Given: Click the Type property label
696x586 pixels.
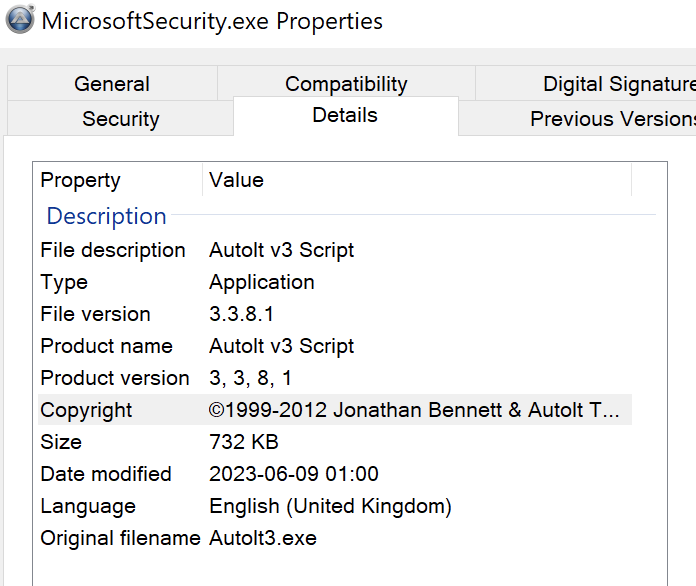Looking at the screenshot, I should (64, 283).
